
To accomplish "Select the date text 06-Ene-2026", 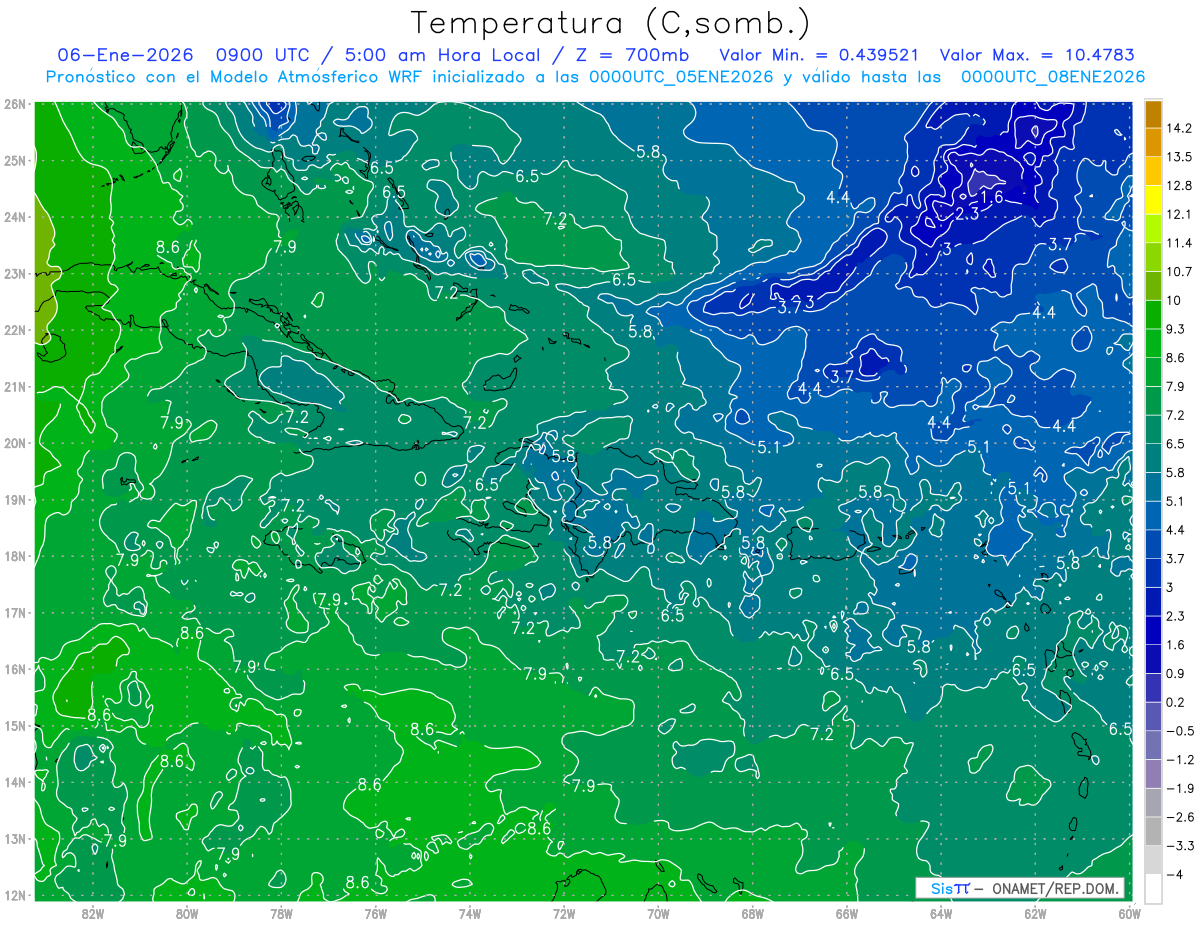I will click(x=125, y=55).
